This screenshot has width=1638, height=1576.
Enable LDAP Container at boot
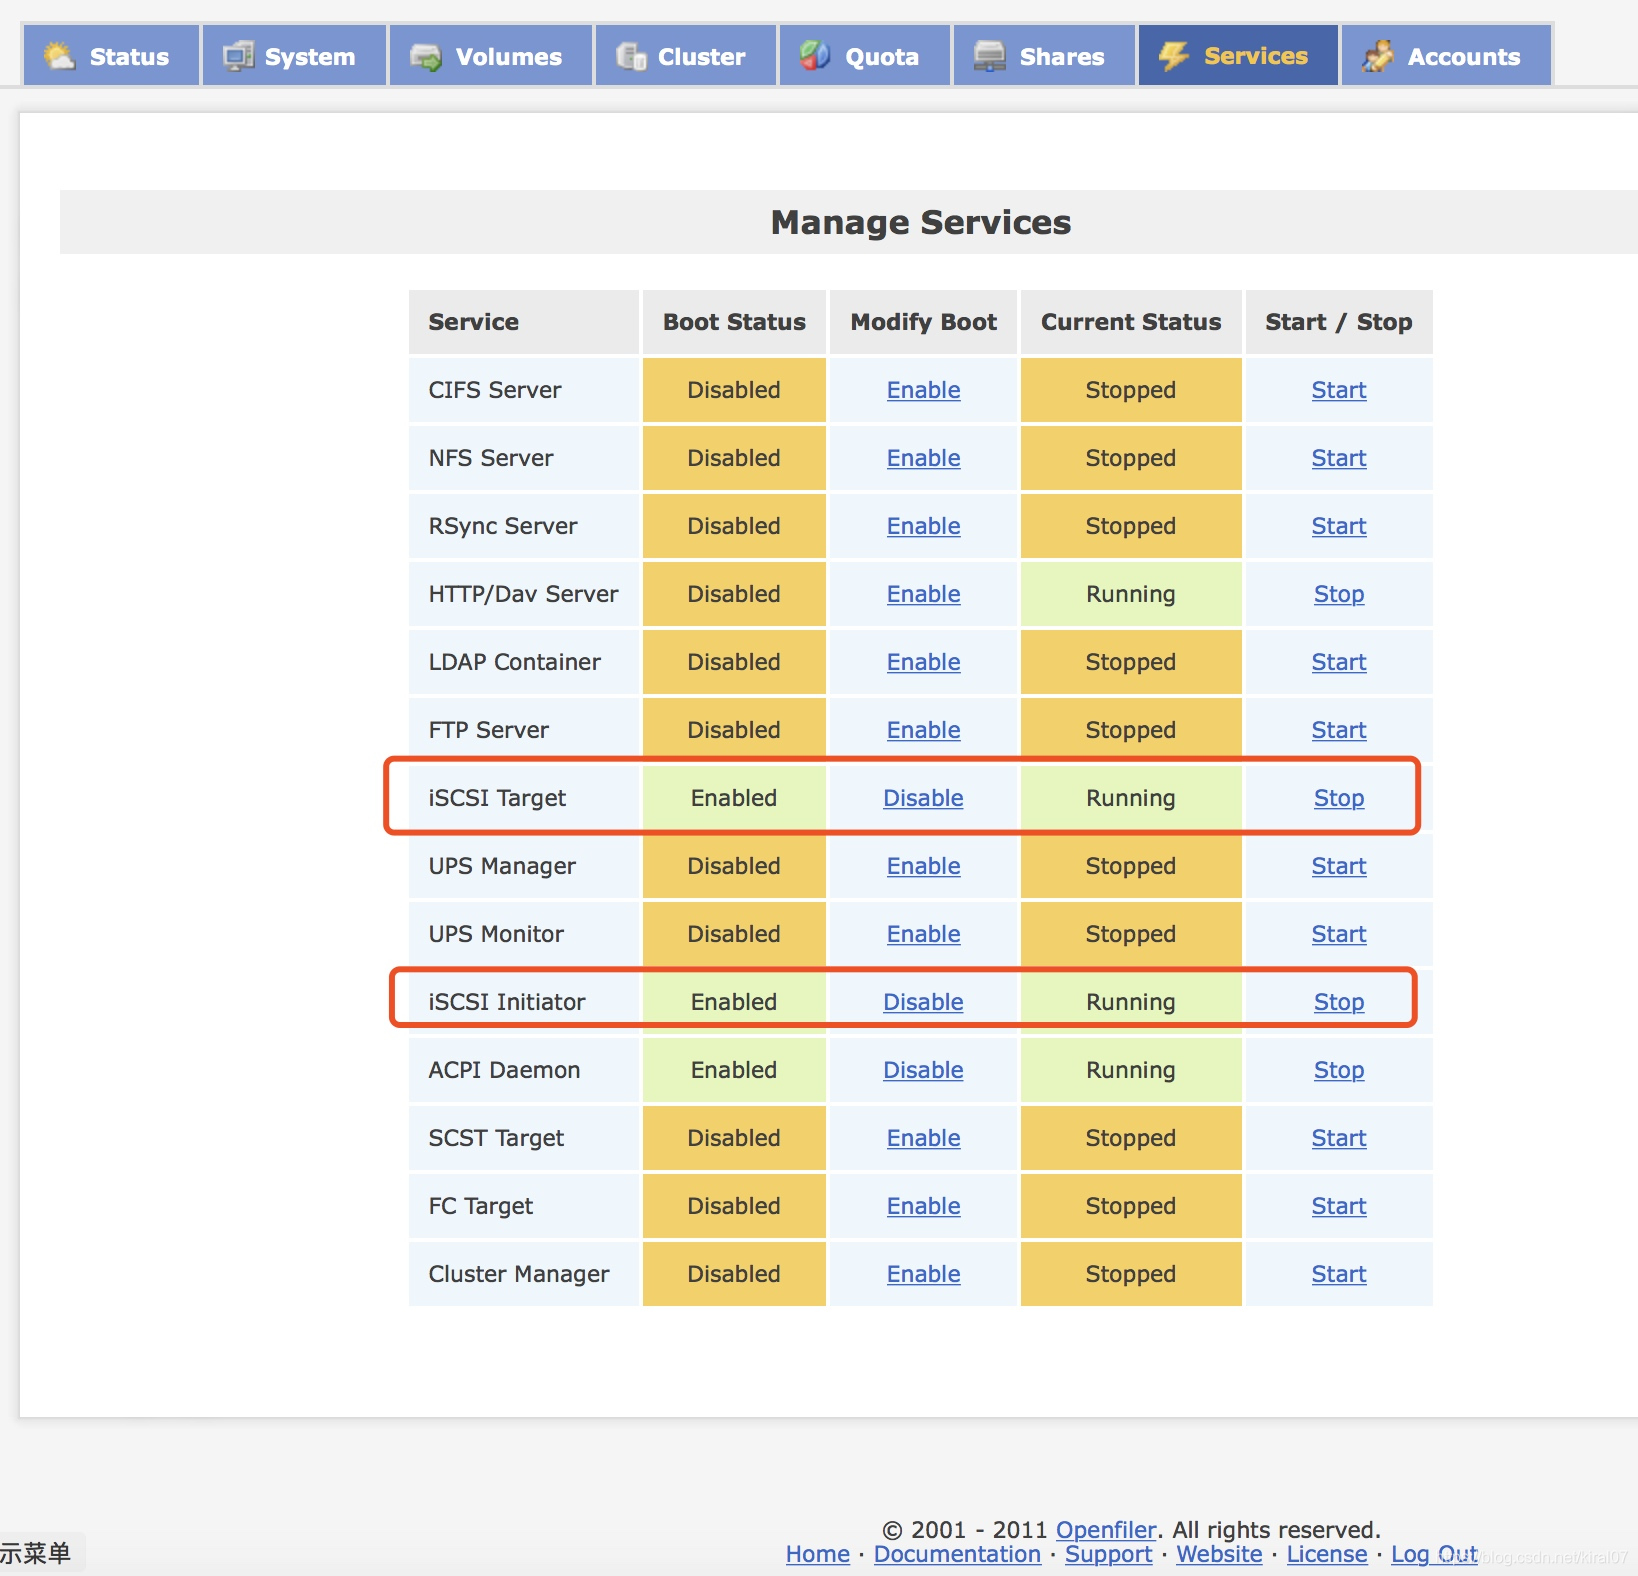[923, 662]
